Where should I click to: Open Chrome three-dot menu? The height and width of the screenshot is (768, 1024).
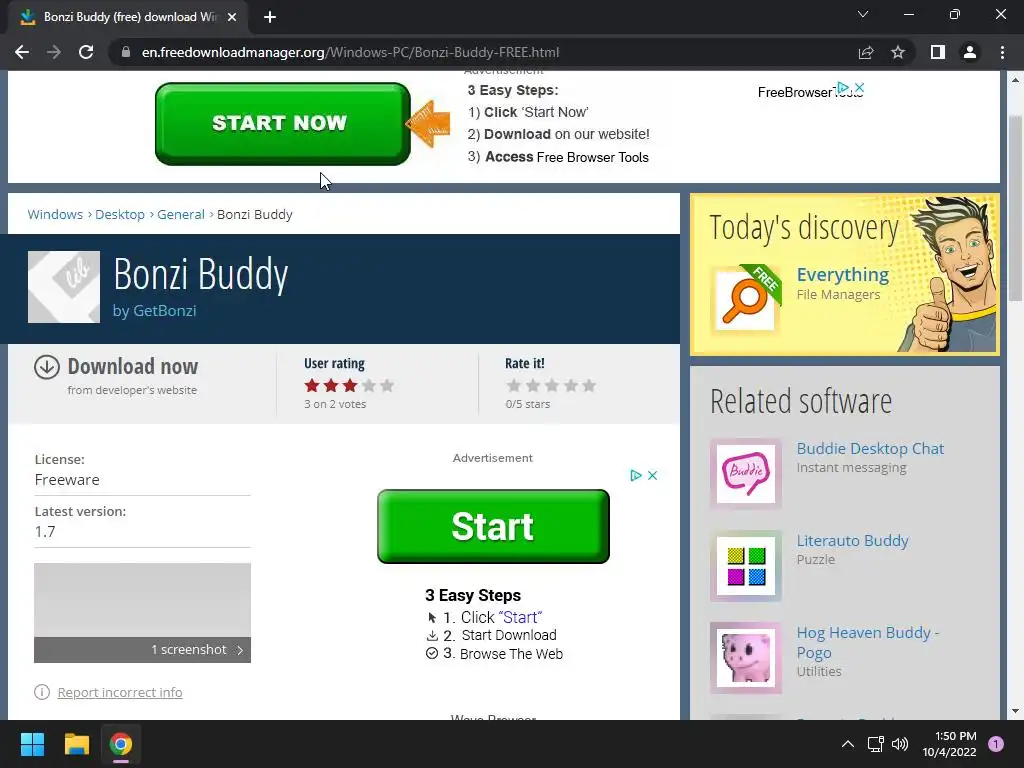pos(1002,52)
